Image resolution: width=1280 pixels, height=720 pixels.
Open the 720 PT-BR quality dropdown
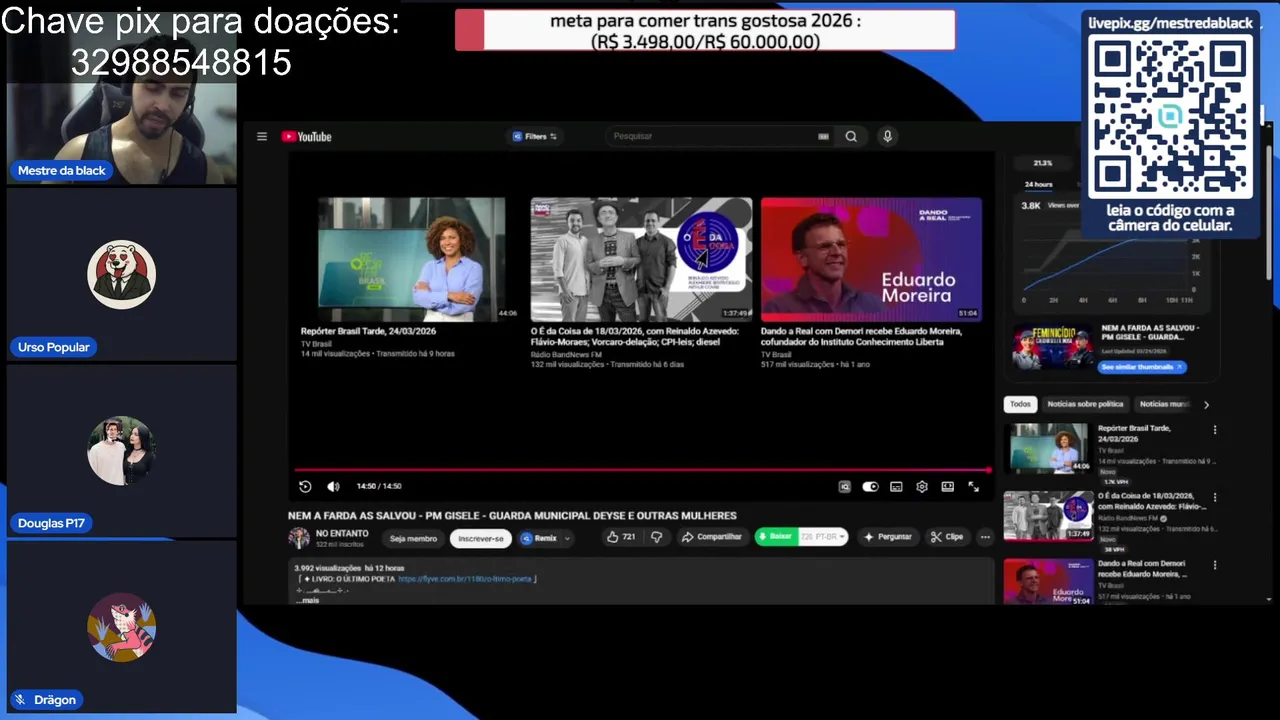pyautogui.click(x=822, y=537)
